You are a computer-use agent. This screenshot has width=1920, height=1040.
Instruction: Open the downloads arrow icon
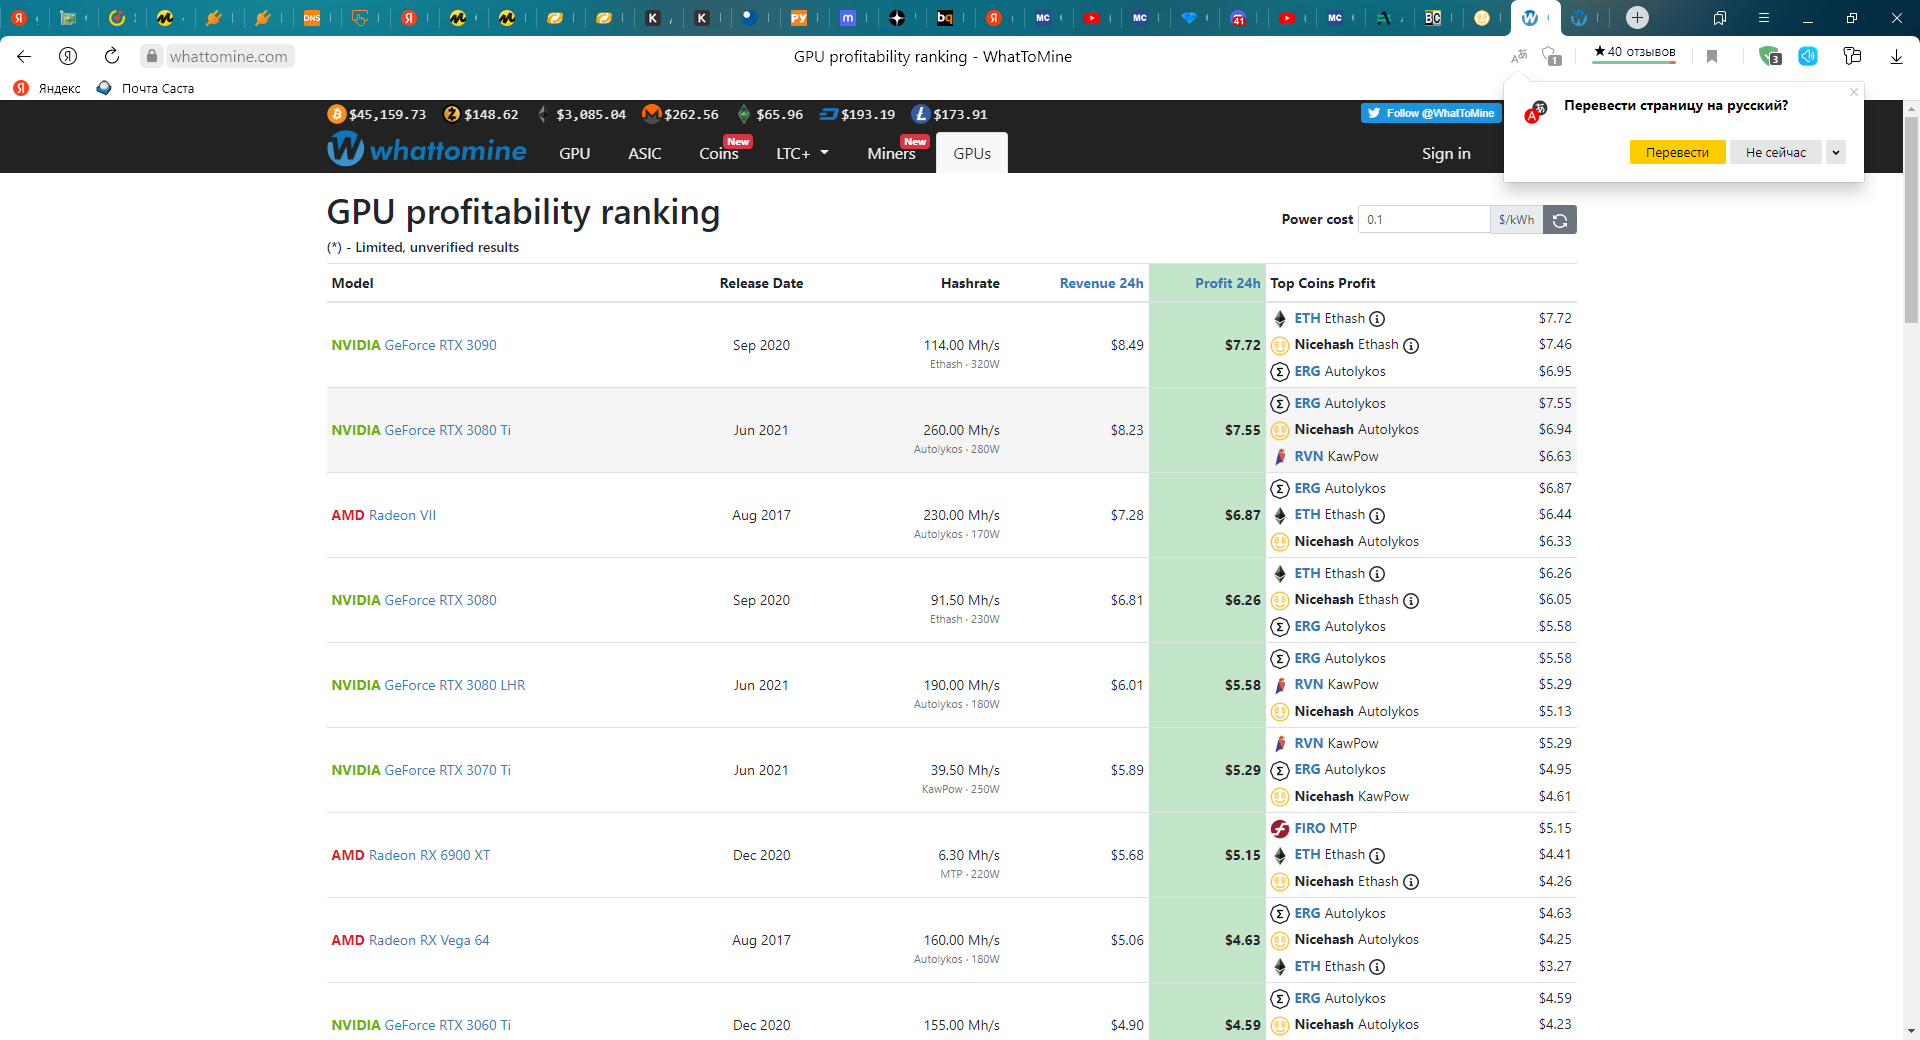[x=1896, y=56]
